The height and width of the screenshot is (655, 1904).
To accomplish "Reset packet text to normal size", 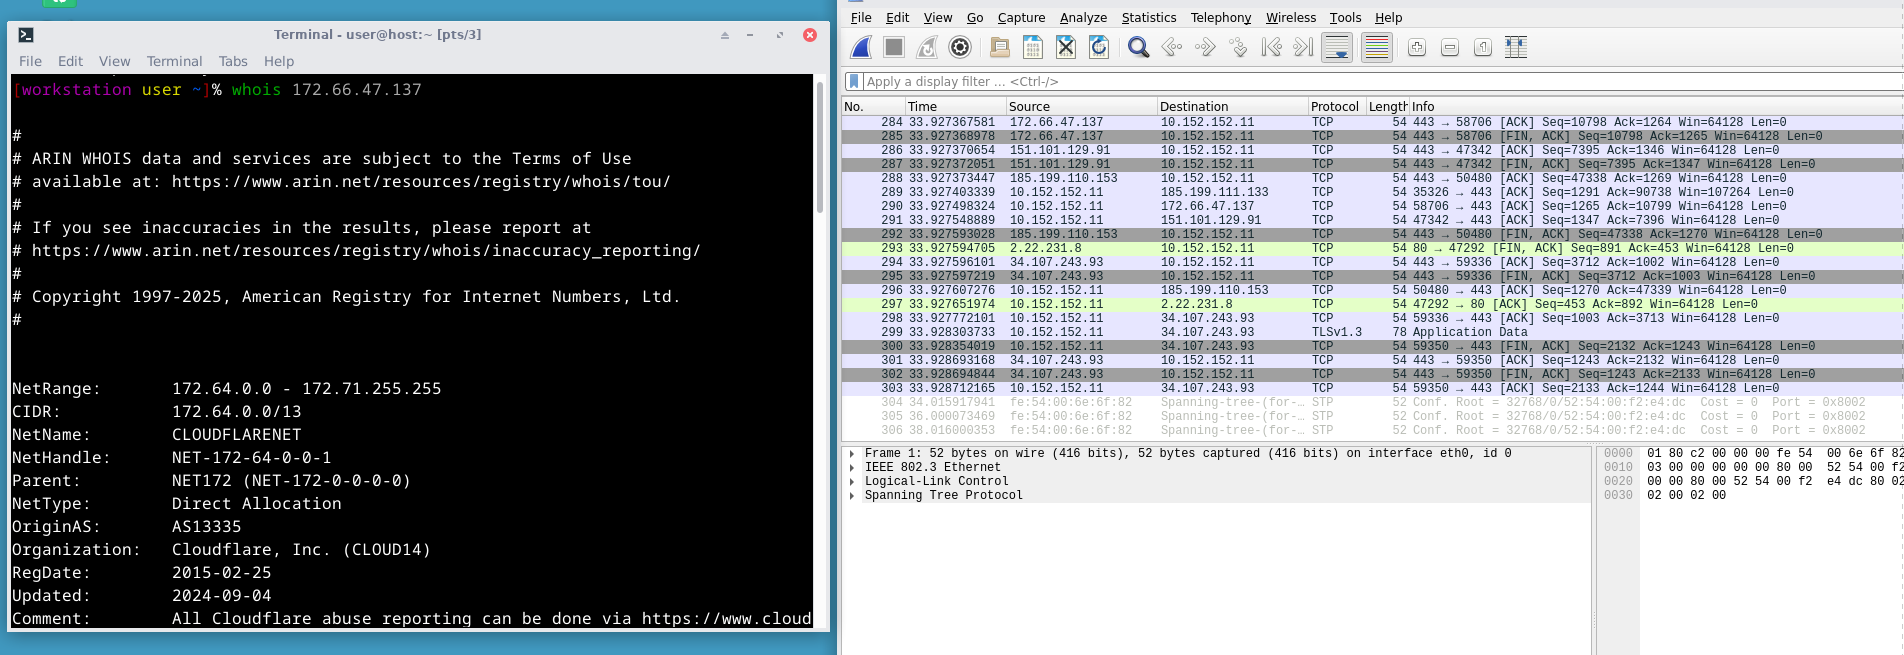I will click(1483, 47).
